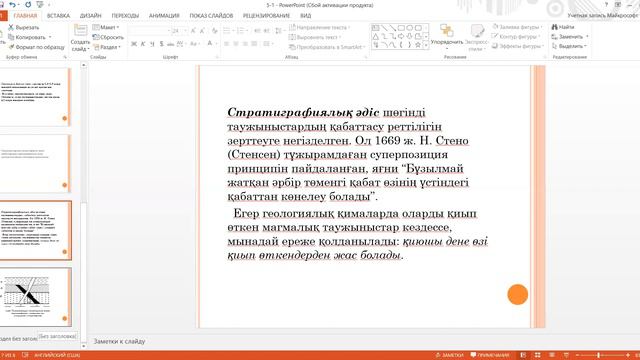Open font color A picker
640x360 pixels.
[x=210, y=44]
